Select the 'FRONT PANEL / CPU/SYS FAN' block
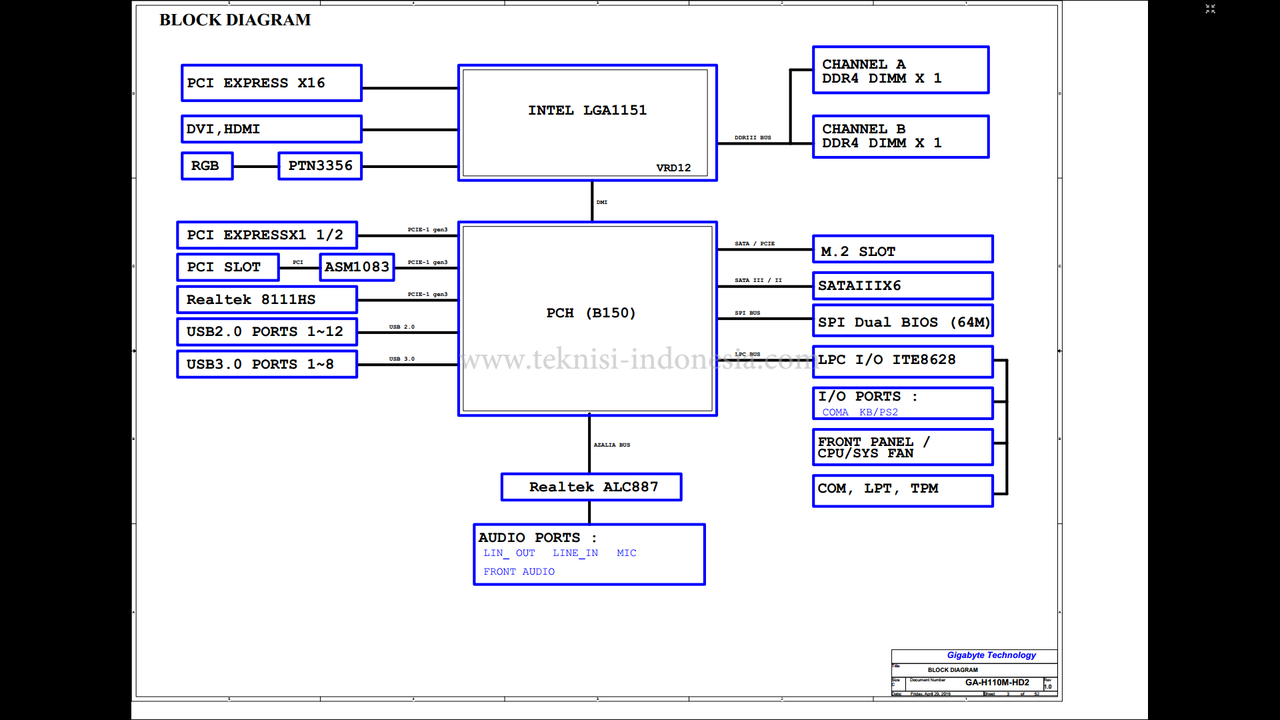This screenshot has height=720, width=1280. (902, 447)
